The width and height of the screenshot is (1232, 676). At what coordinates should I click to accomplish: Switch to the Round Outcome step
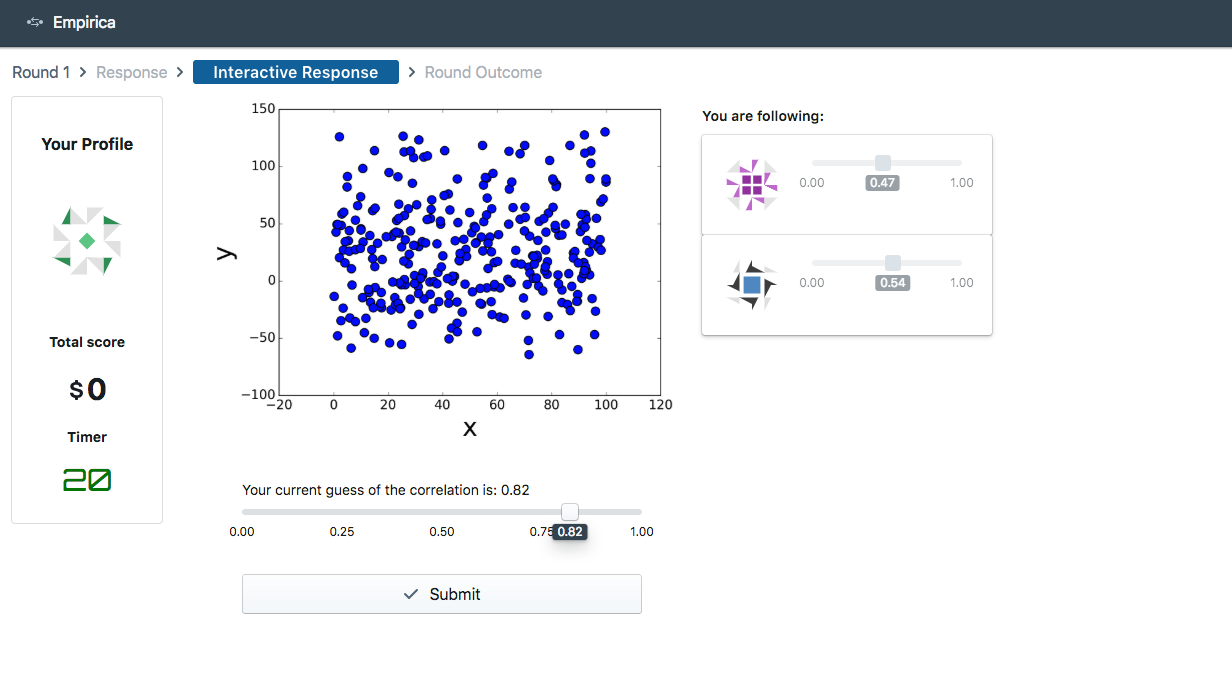click(483, 72)
